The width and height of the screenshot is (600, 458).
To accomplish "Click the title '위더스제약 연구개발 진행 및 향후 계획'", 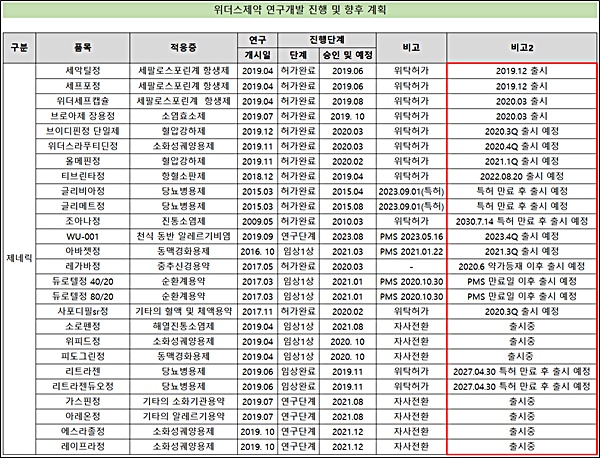I will [300, 10].
